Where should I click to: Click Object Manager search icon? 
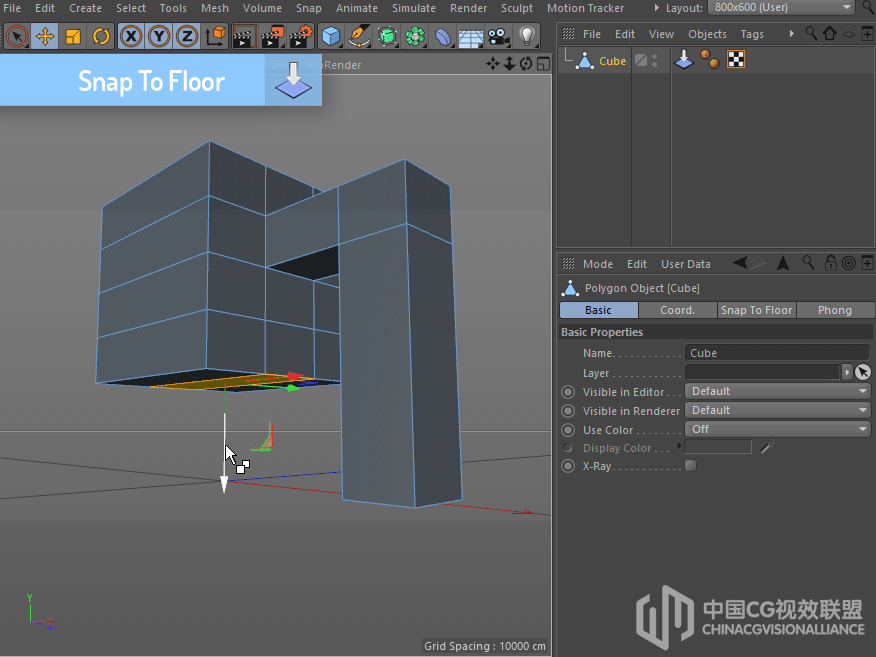tap(811, 34)
